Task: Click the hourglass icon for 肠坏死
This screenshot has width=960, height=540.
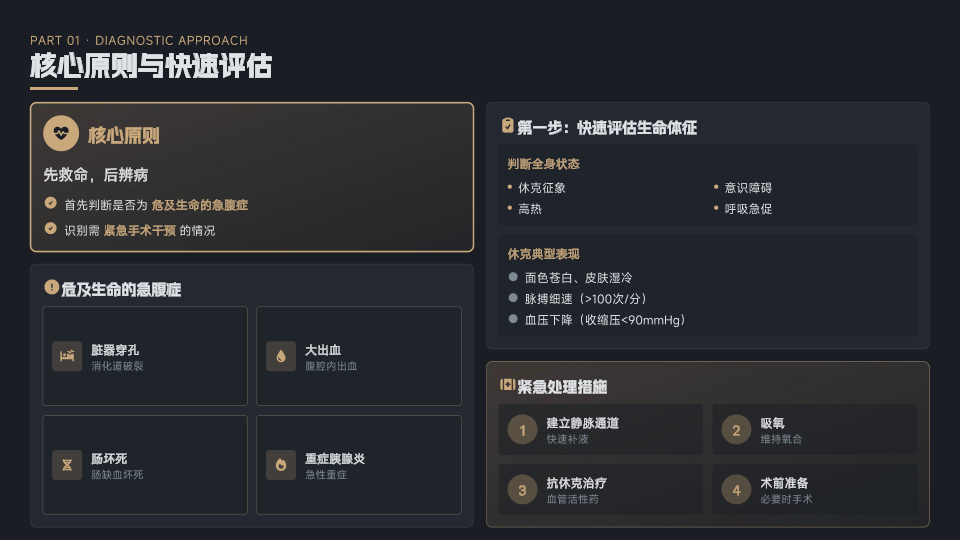Action: click(67, 465)
